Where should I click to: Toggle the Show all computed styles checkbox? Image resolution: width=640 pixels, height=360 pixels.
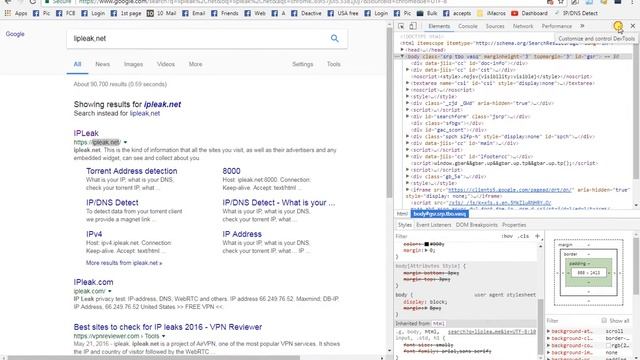tap(604, 320)
